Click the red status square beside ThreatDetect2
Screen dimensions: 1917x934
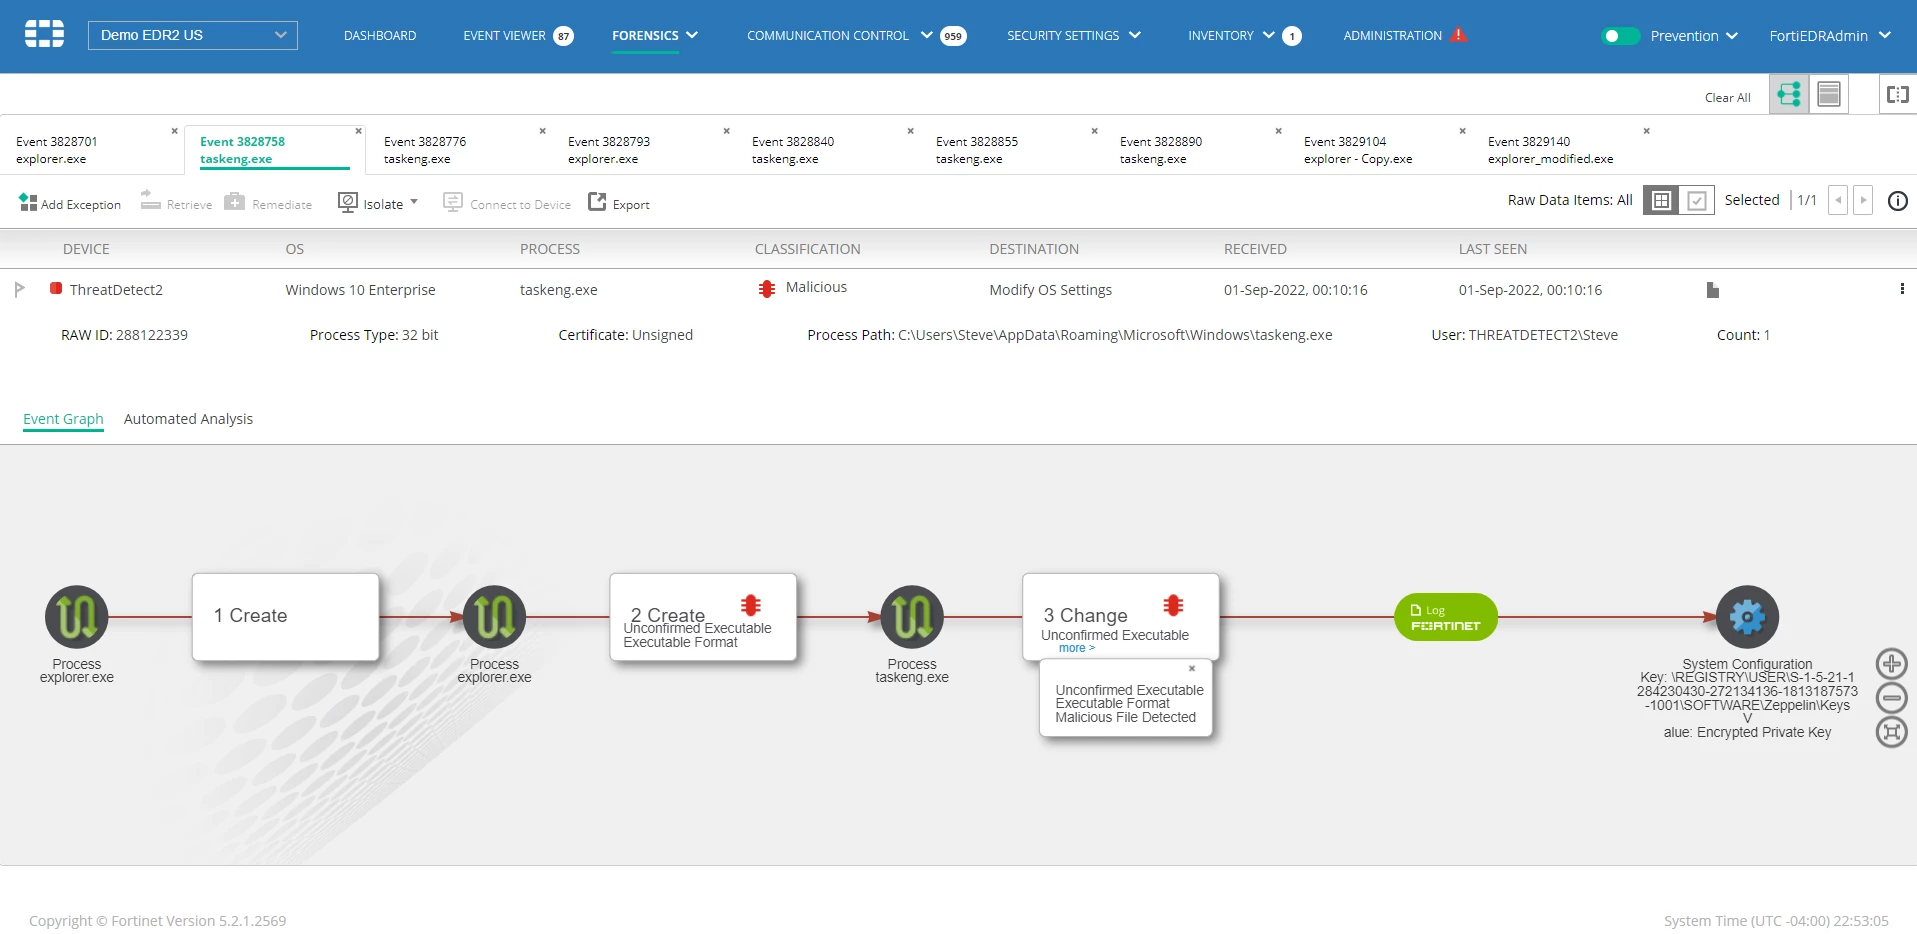pyautogui.click(x=56, y=289)
